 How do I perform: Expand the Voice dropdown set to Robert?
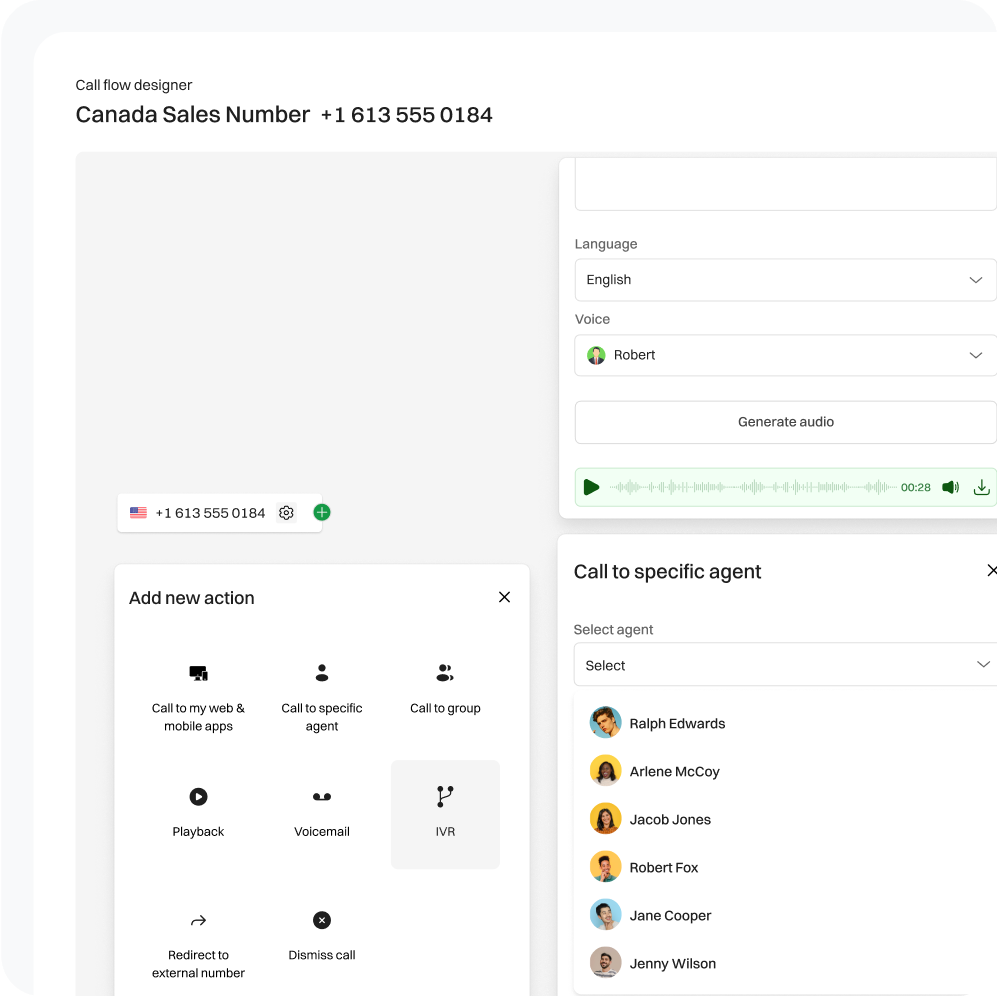[x=785, y=355]
